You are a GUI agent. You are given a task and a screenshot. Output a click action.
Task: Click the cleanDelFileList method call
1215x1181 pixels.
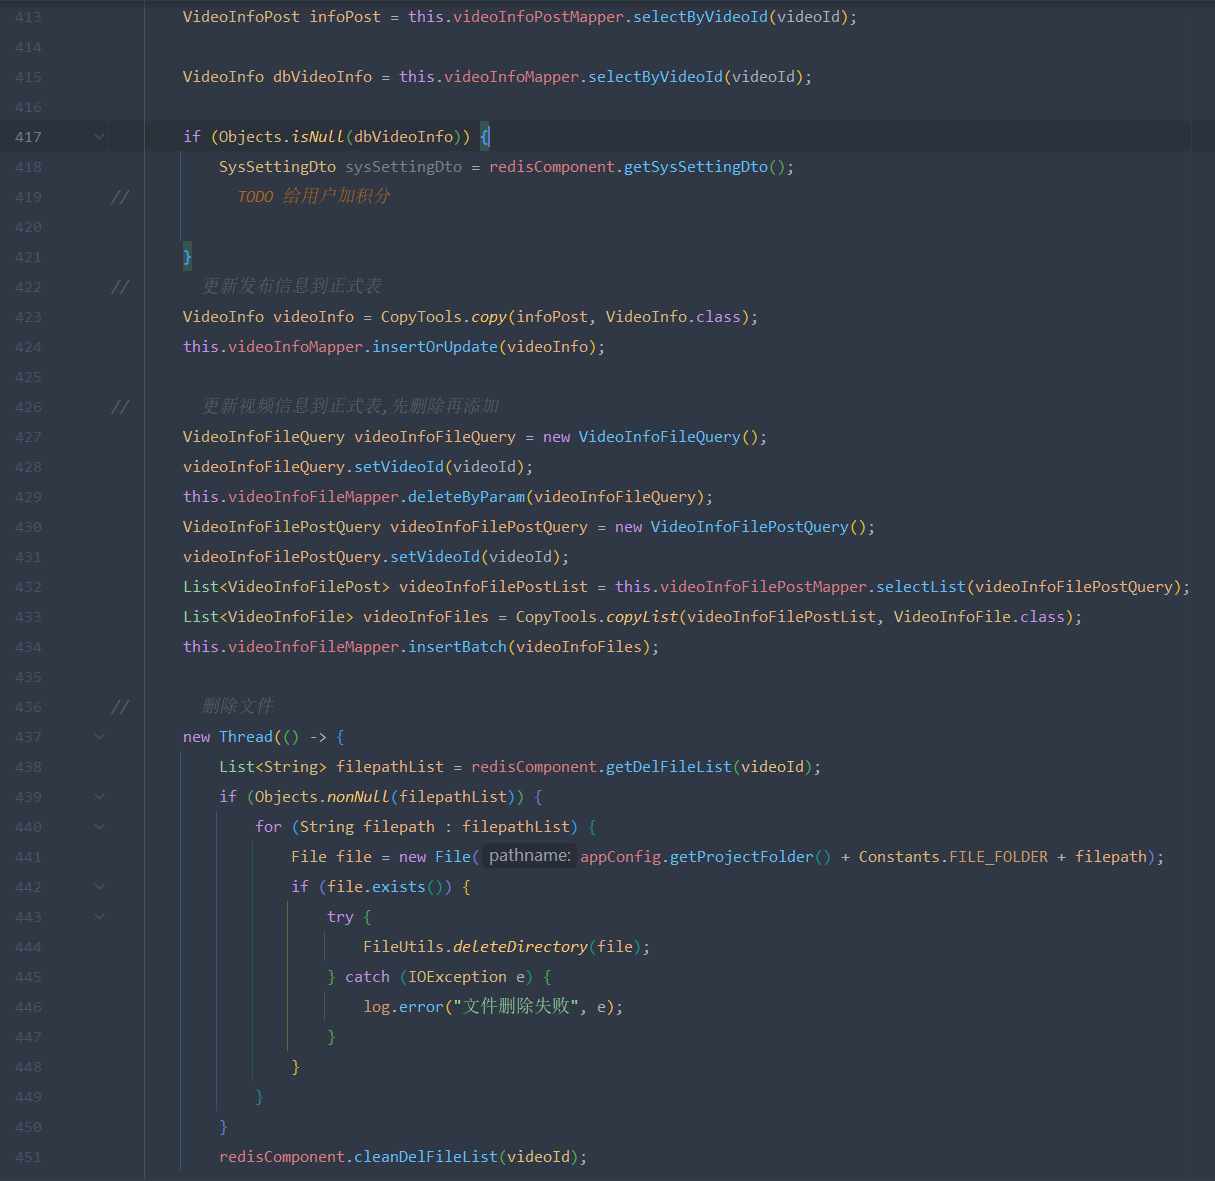[426, 1157]
